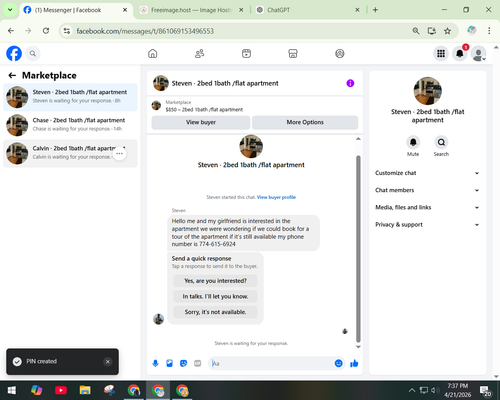
Task: Send a thumbs-up like
Action: [354, 363]
